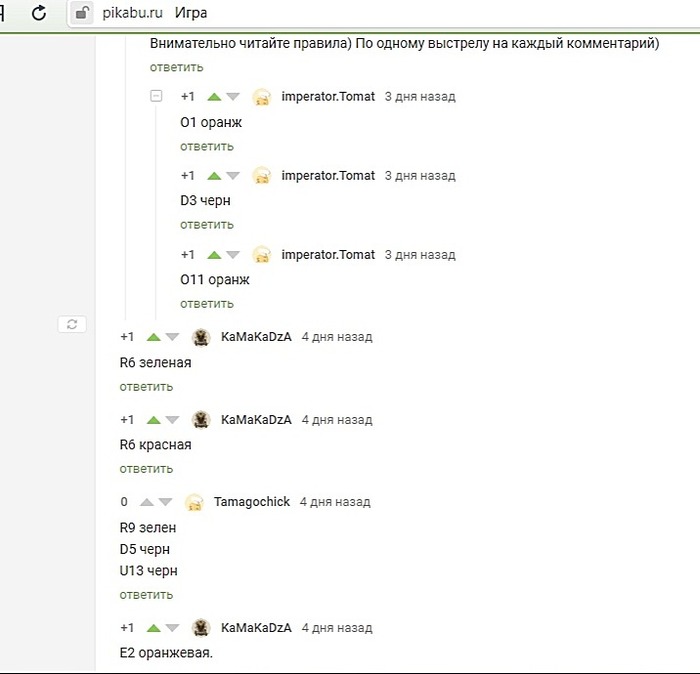Screen dimensions: 700x674
Task: Collapse the imperator.Tomat reply thread
Action: coord(156,96)
